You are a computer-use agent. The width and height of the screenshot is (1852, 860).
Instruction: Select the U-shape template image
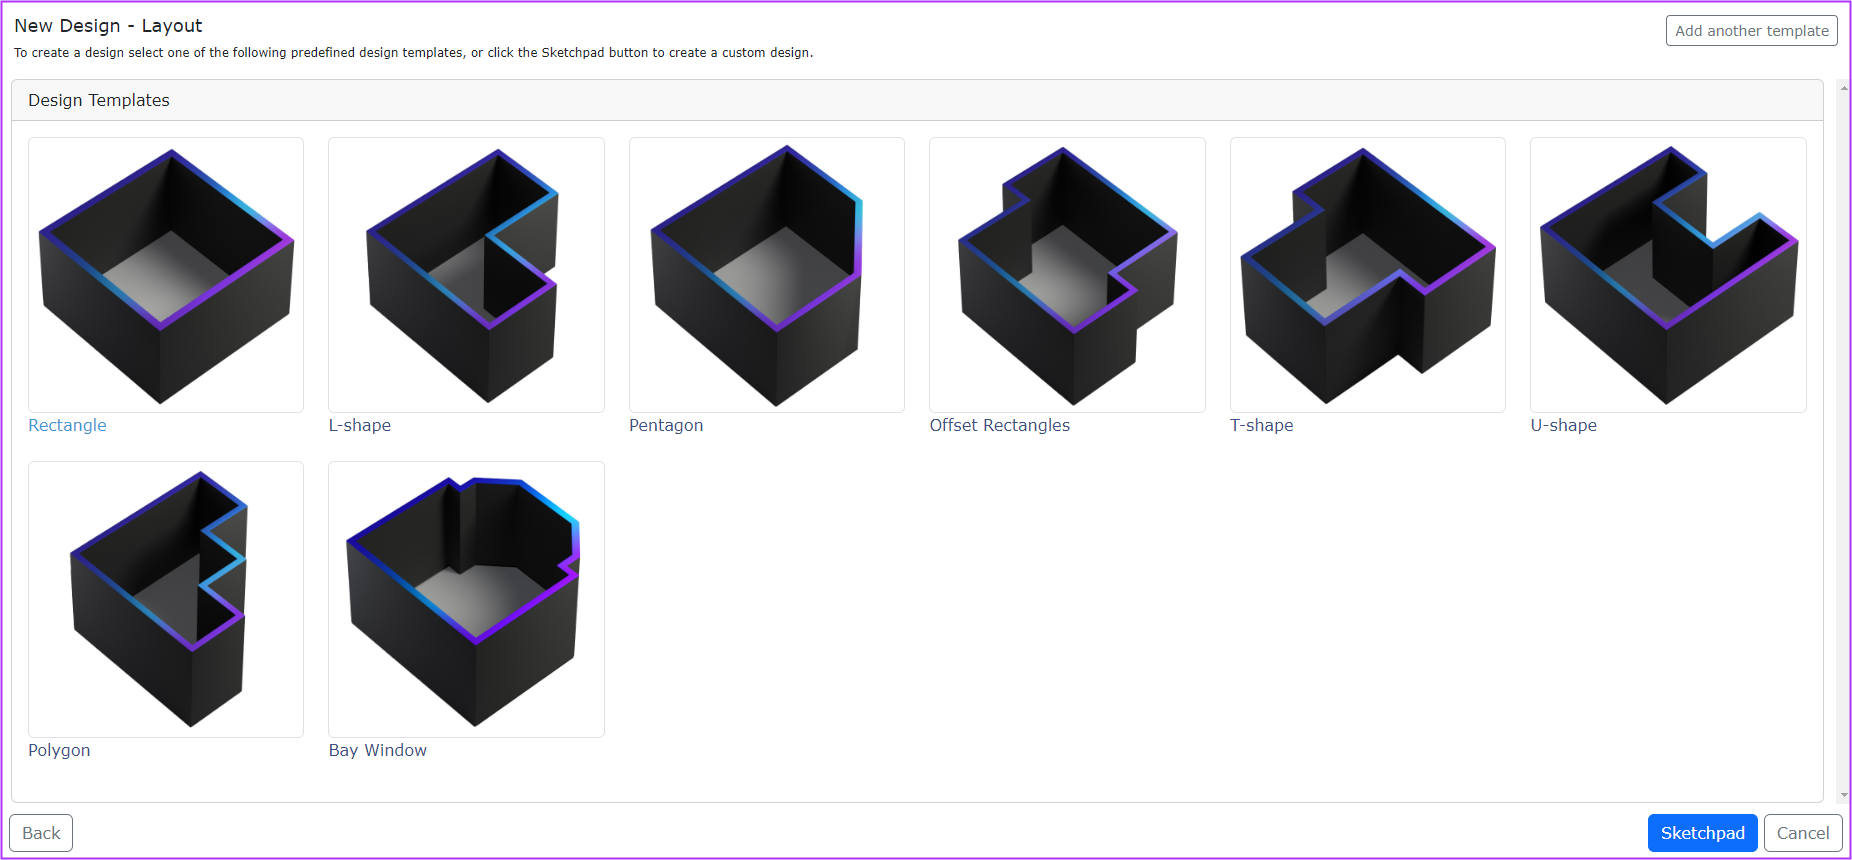pos(1668,275)
